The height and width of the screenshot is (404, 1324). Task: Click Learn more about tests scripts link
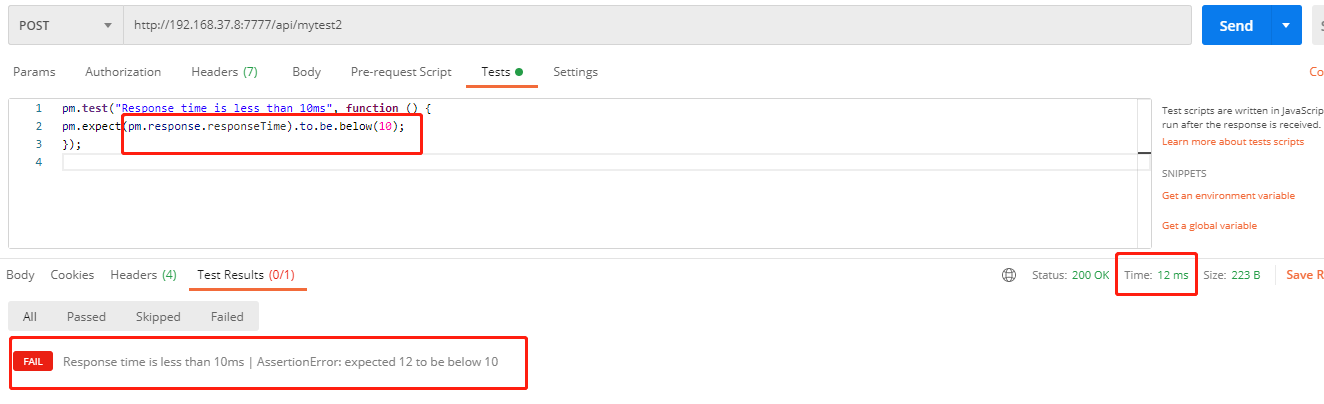click(1232, 142)
